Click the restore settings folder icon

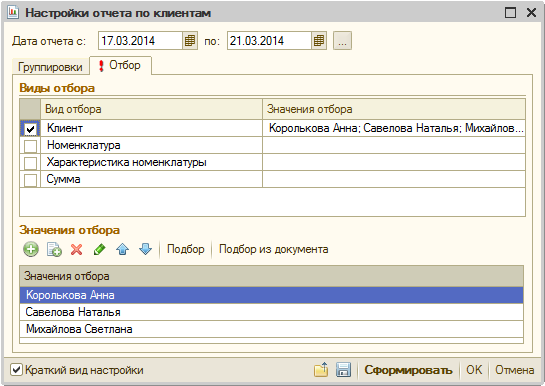pos(321,370)
